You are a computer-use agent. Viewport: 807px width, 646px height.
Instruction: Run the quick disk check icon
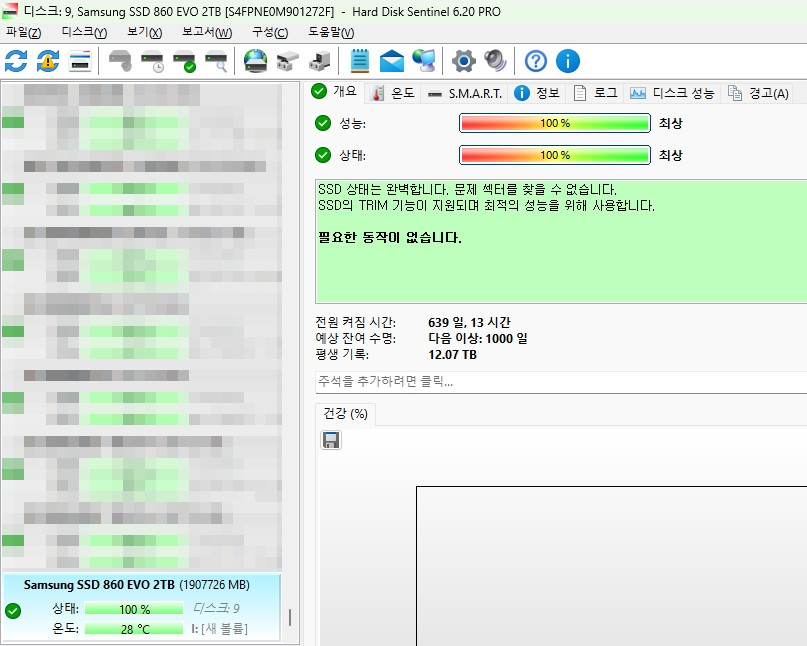pyautogui.click(x=185, y=61)
